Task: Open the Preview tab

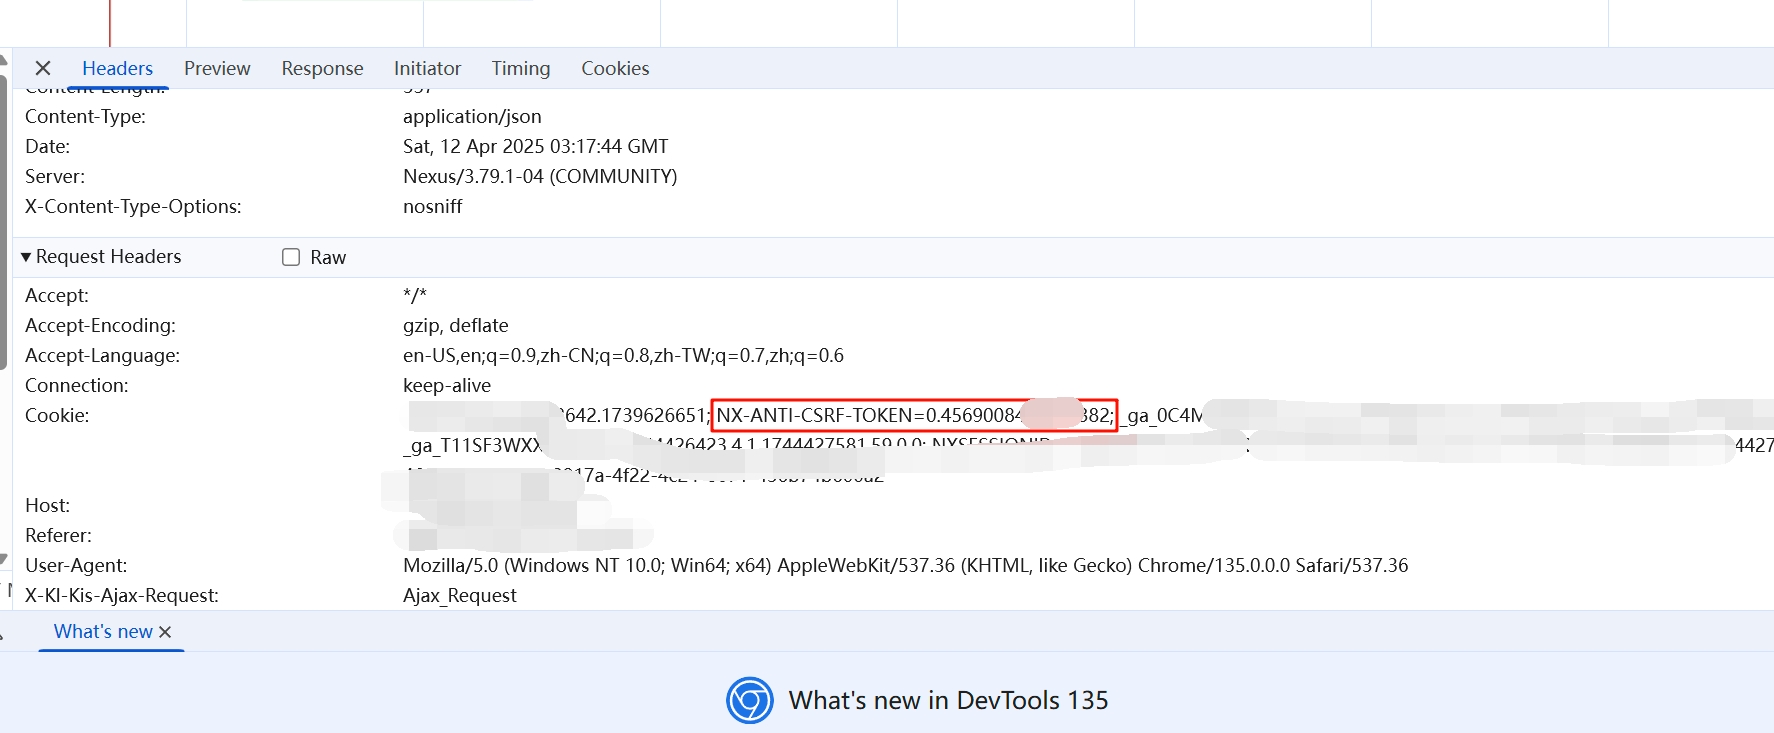Action: [x=217, y=68]
